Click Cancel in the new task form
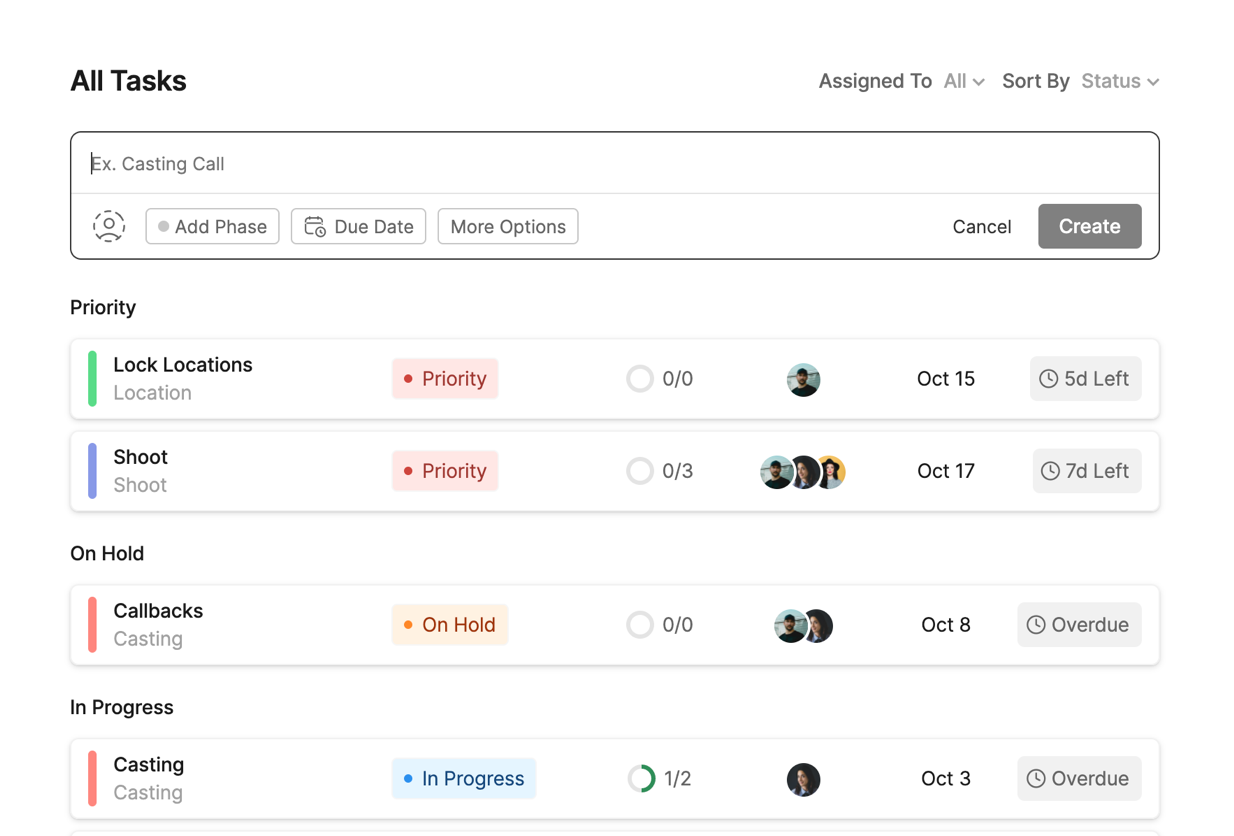 tap(981, 226)
